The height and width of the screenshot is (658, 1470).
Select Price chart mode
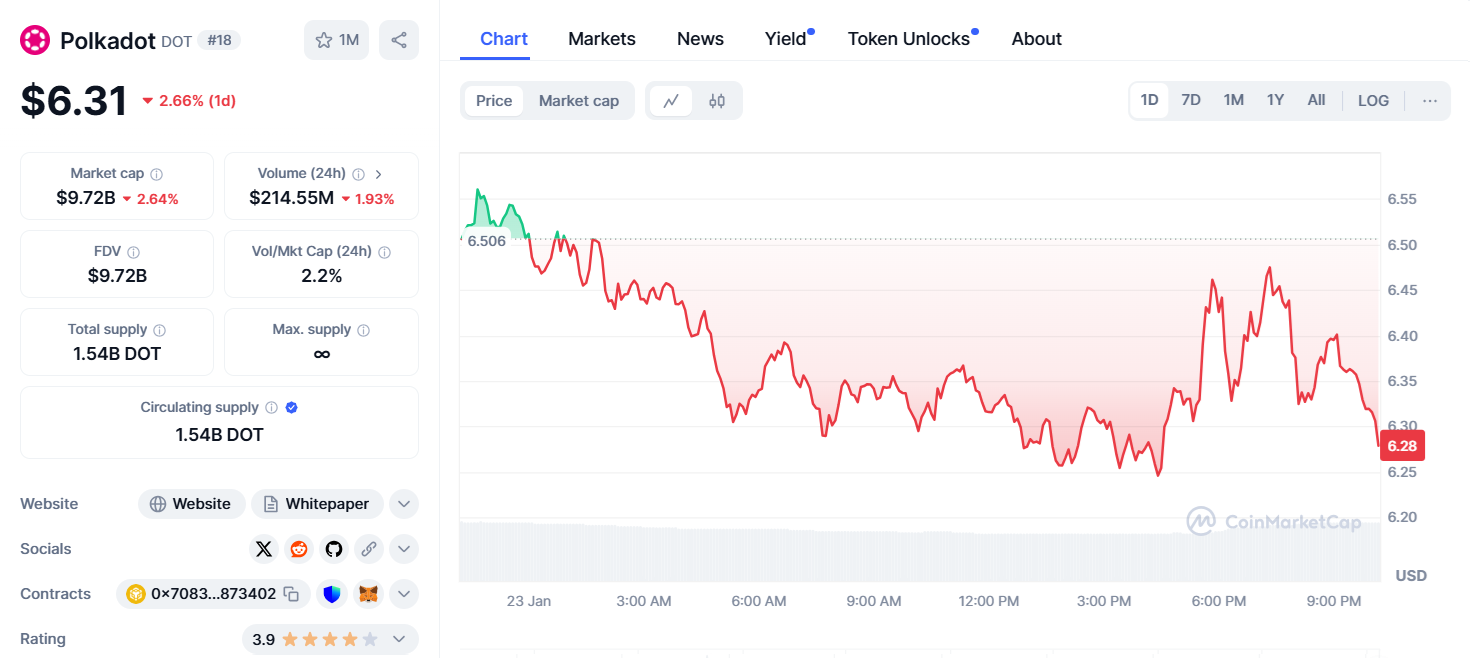click(x=494, y=101)
